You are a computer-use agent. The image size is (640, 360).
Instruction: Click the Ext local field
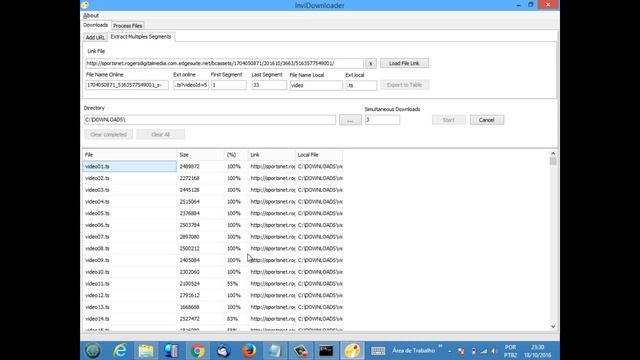coord(361,85)
